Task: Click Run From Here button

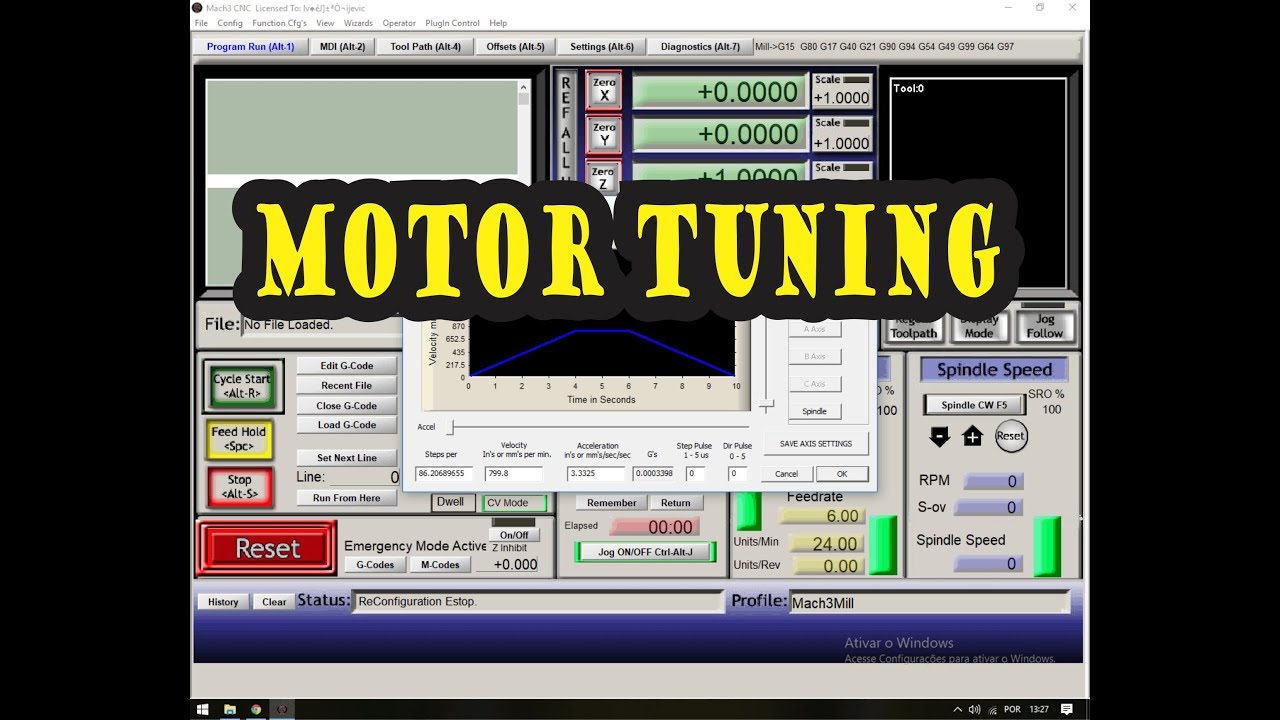Action: pos(347,498)
